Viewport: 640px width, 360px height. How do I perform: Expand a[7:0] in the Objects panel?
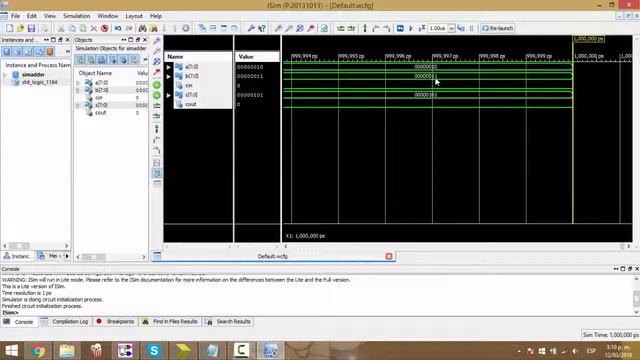click(x=78, y=83)
